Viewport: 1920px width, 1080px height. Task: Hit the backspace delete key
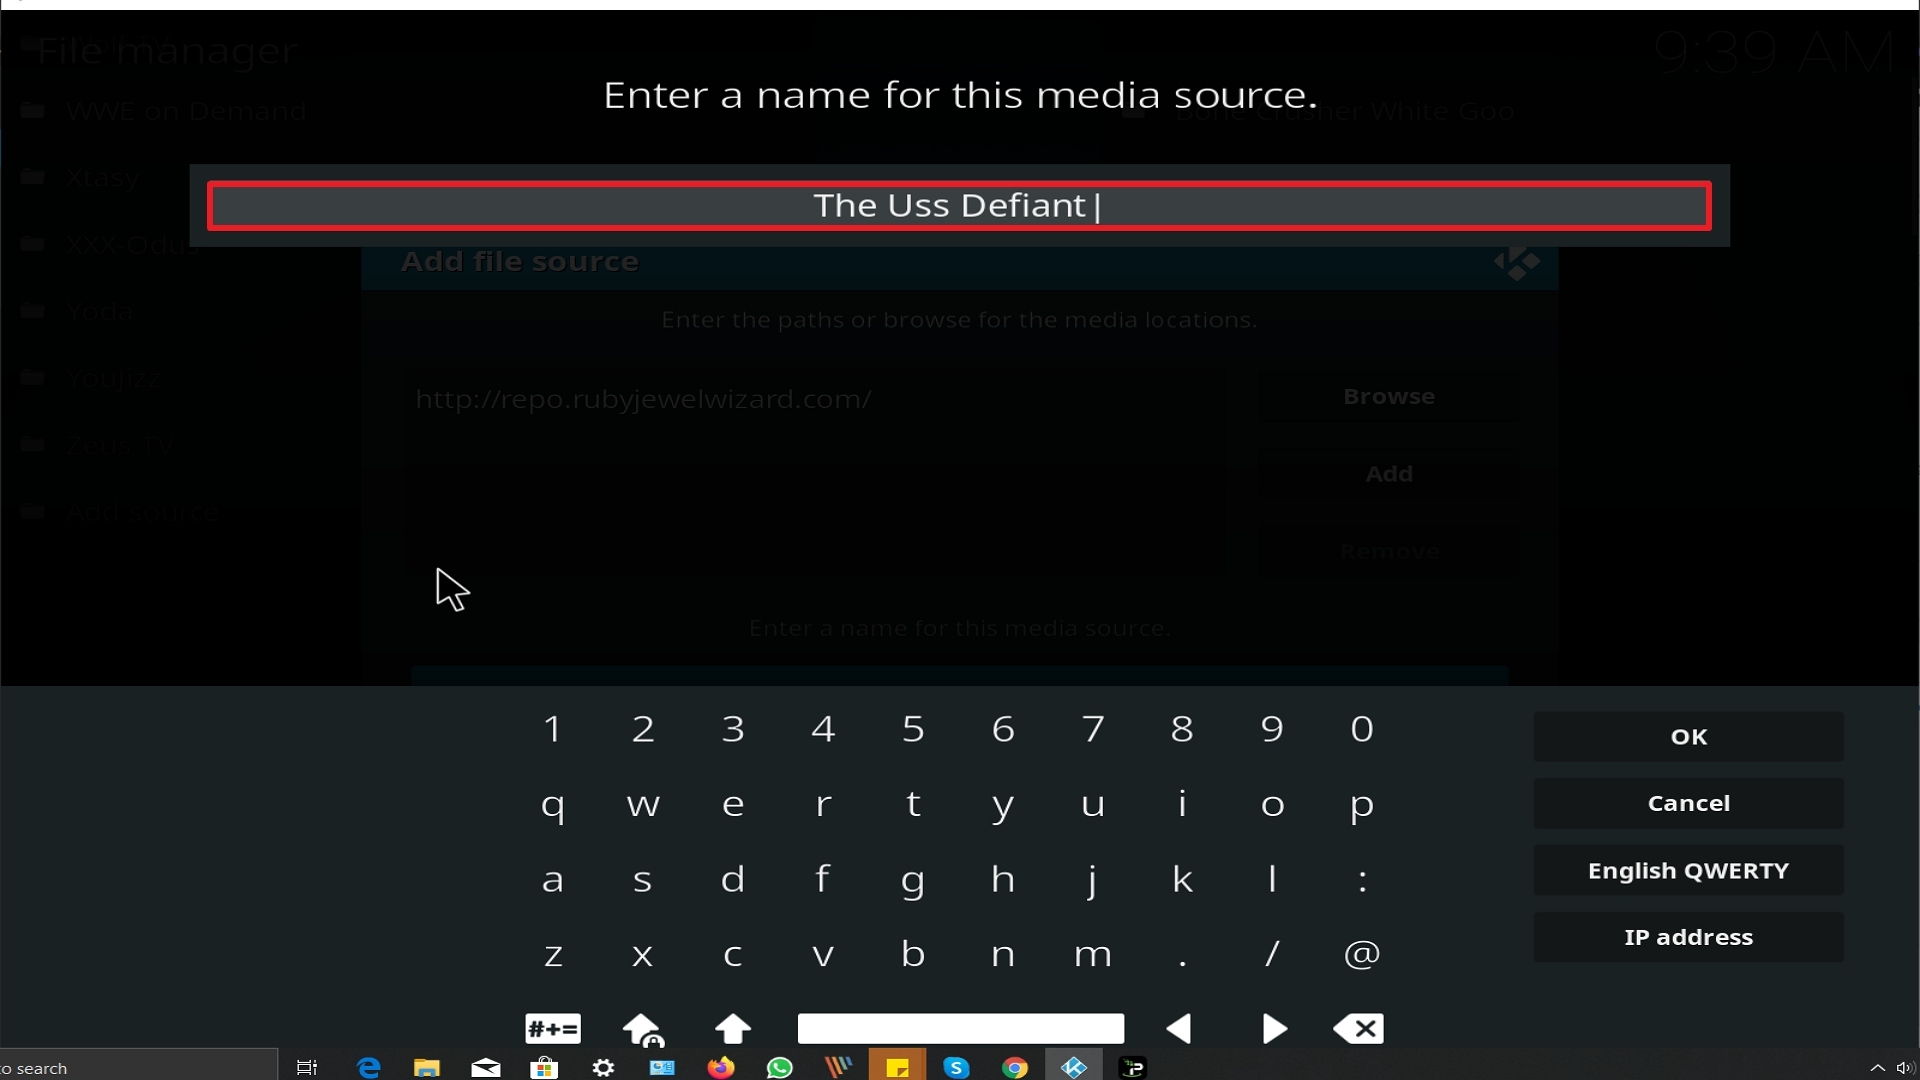coord(1359,1029)
